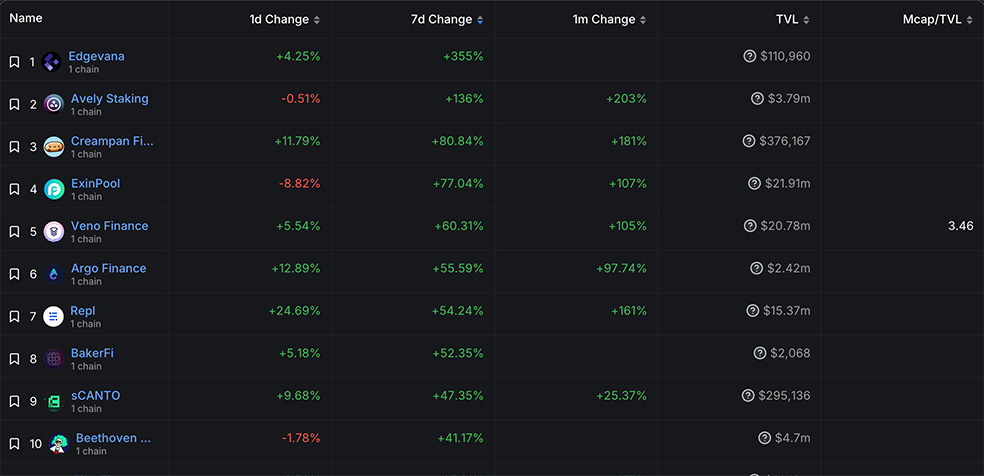Image resolution: width=984 pixels, height=476 pixels.
Task: Bookmark the Veno Finance row
Action: tap(15, 231)
